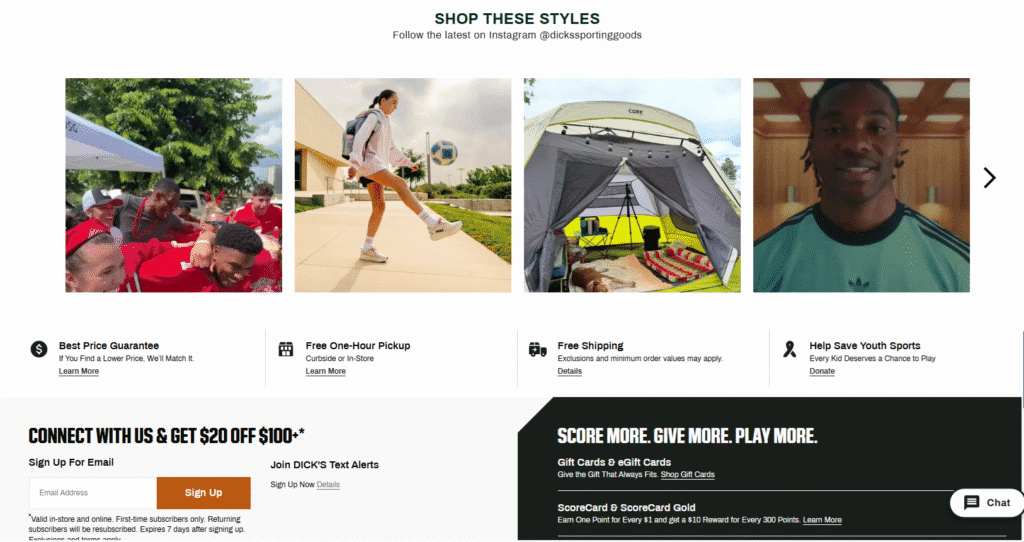This screenshot has width=1024, height=542.
Task: Click the delivery truck Free Shipping icon
Action: [537, 349]
